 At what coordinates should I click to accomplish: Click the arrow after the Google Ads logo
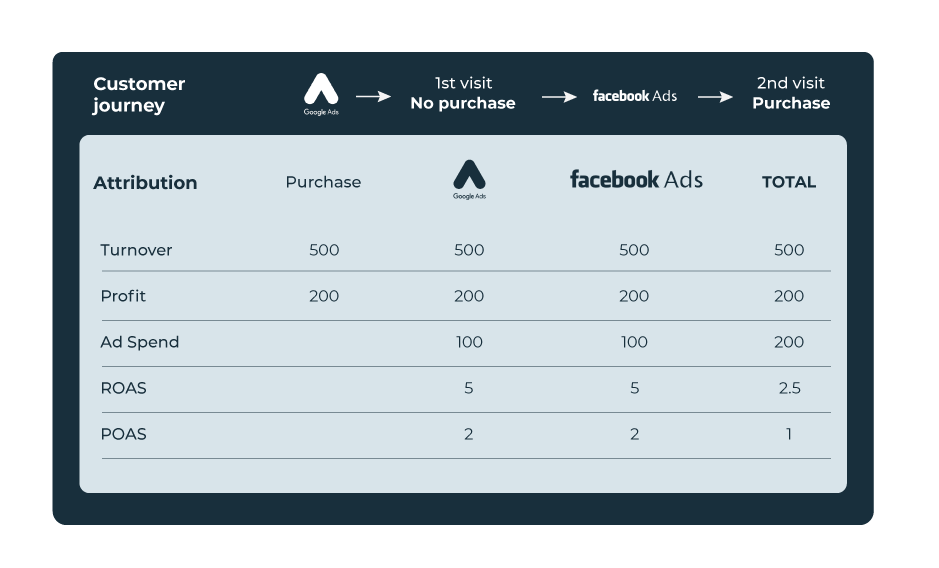374,96
